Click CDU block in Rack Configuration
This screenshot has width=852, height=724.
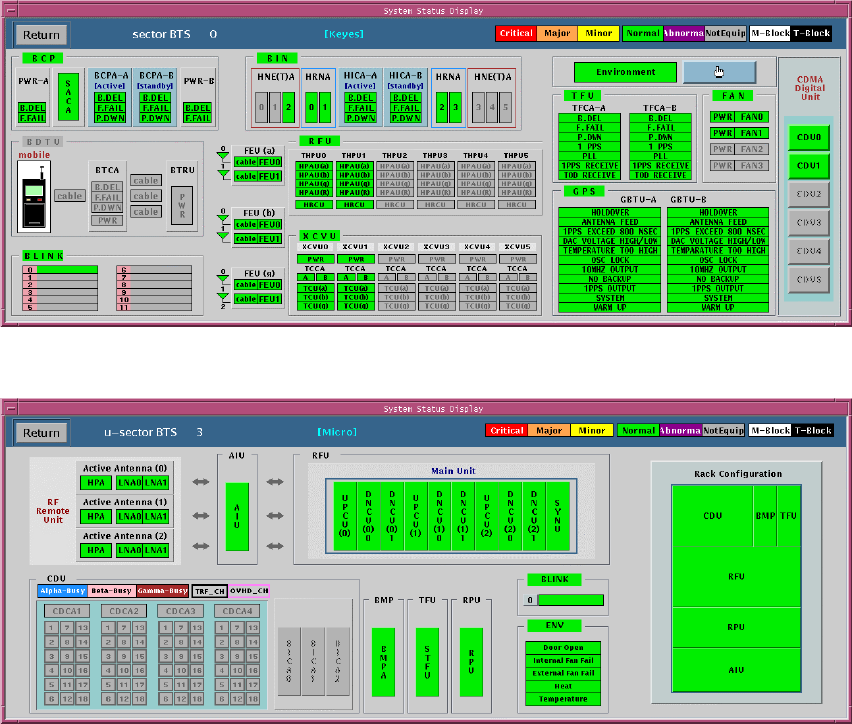pyautogui.click(x=712, y=516)
